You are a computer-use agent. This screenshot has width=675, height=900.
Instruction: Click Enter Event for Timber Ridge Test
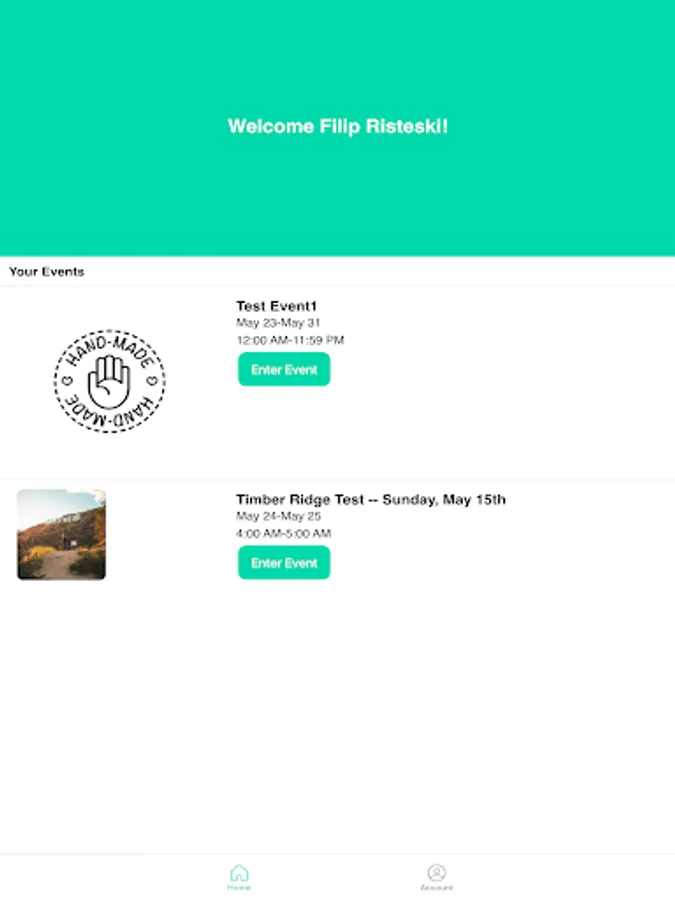point(284,562)
